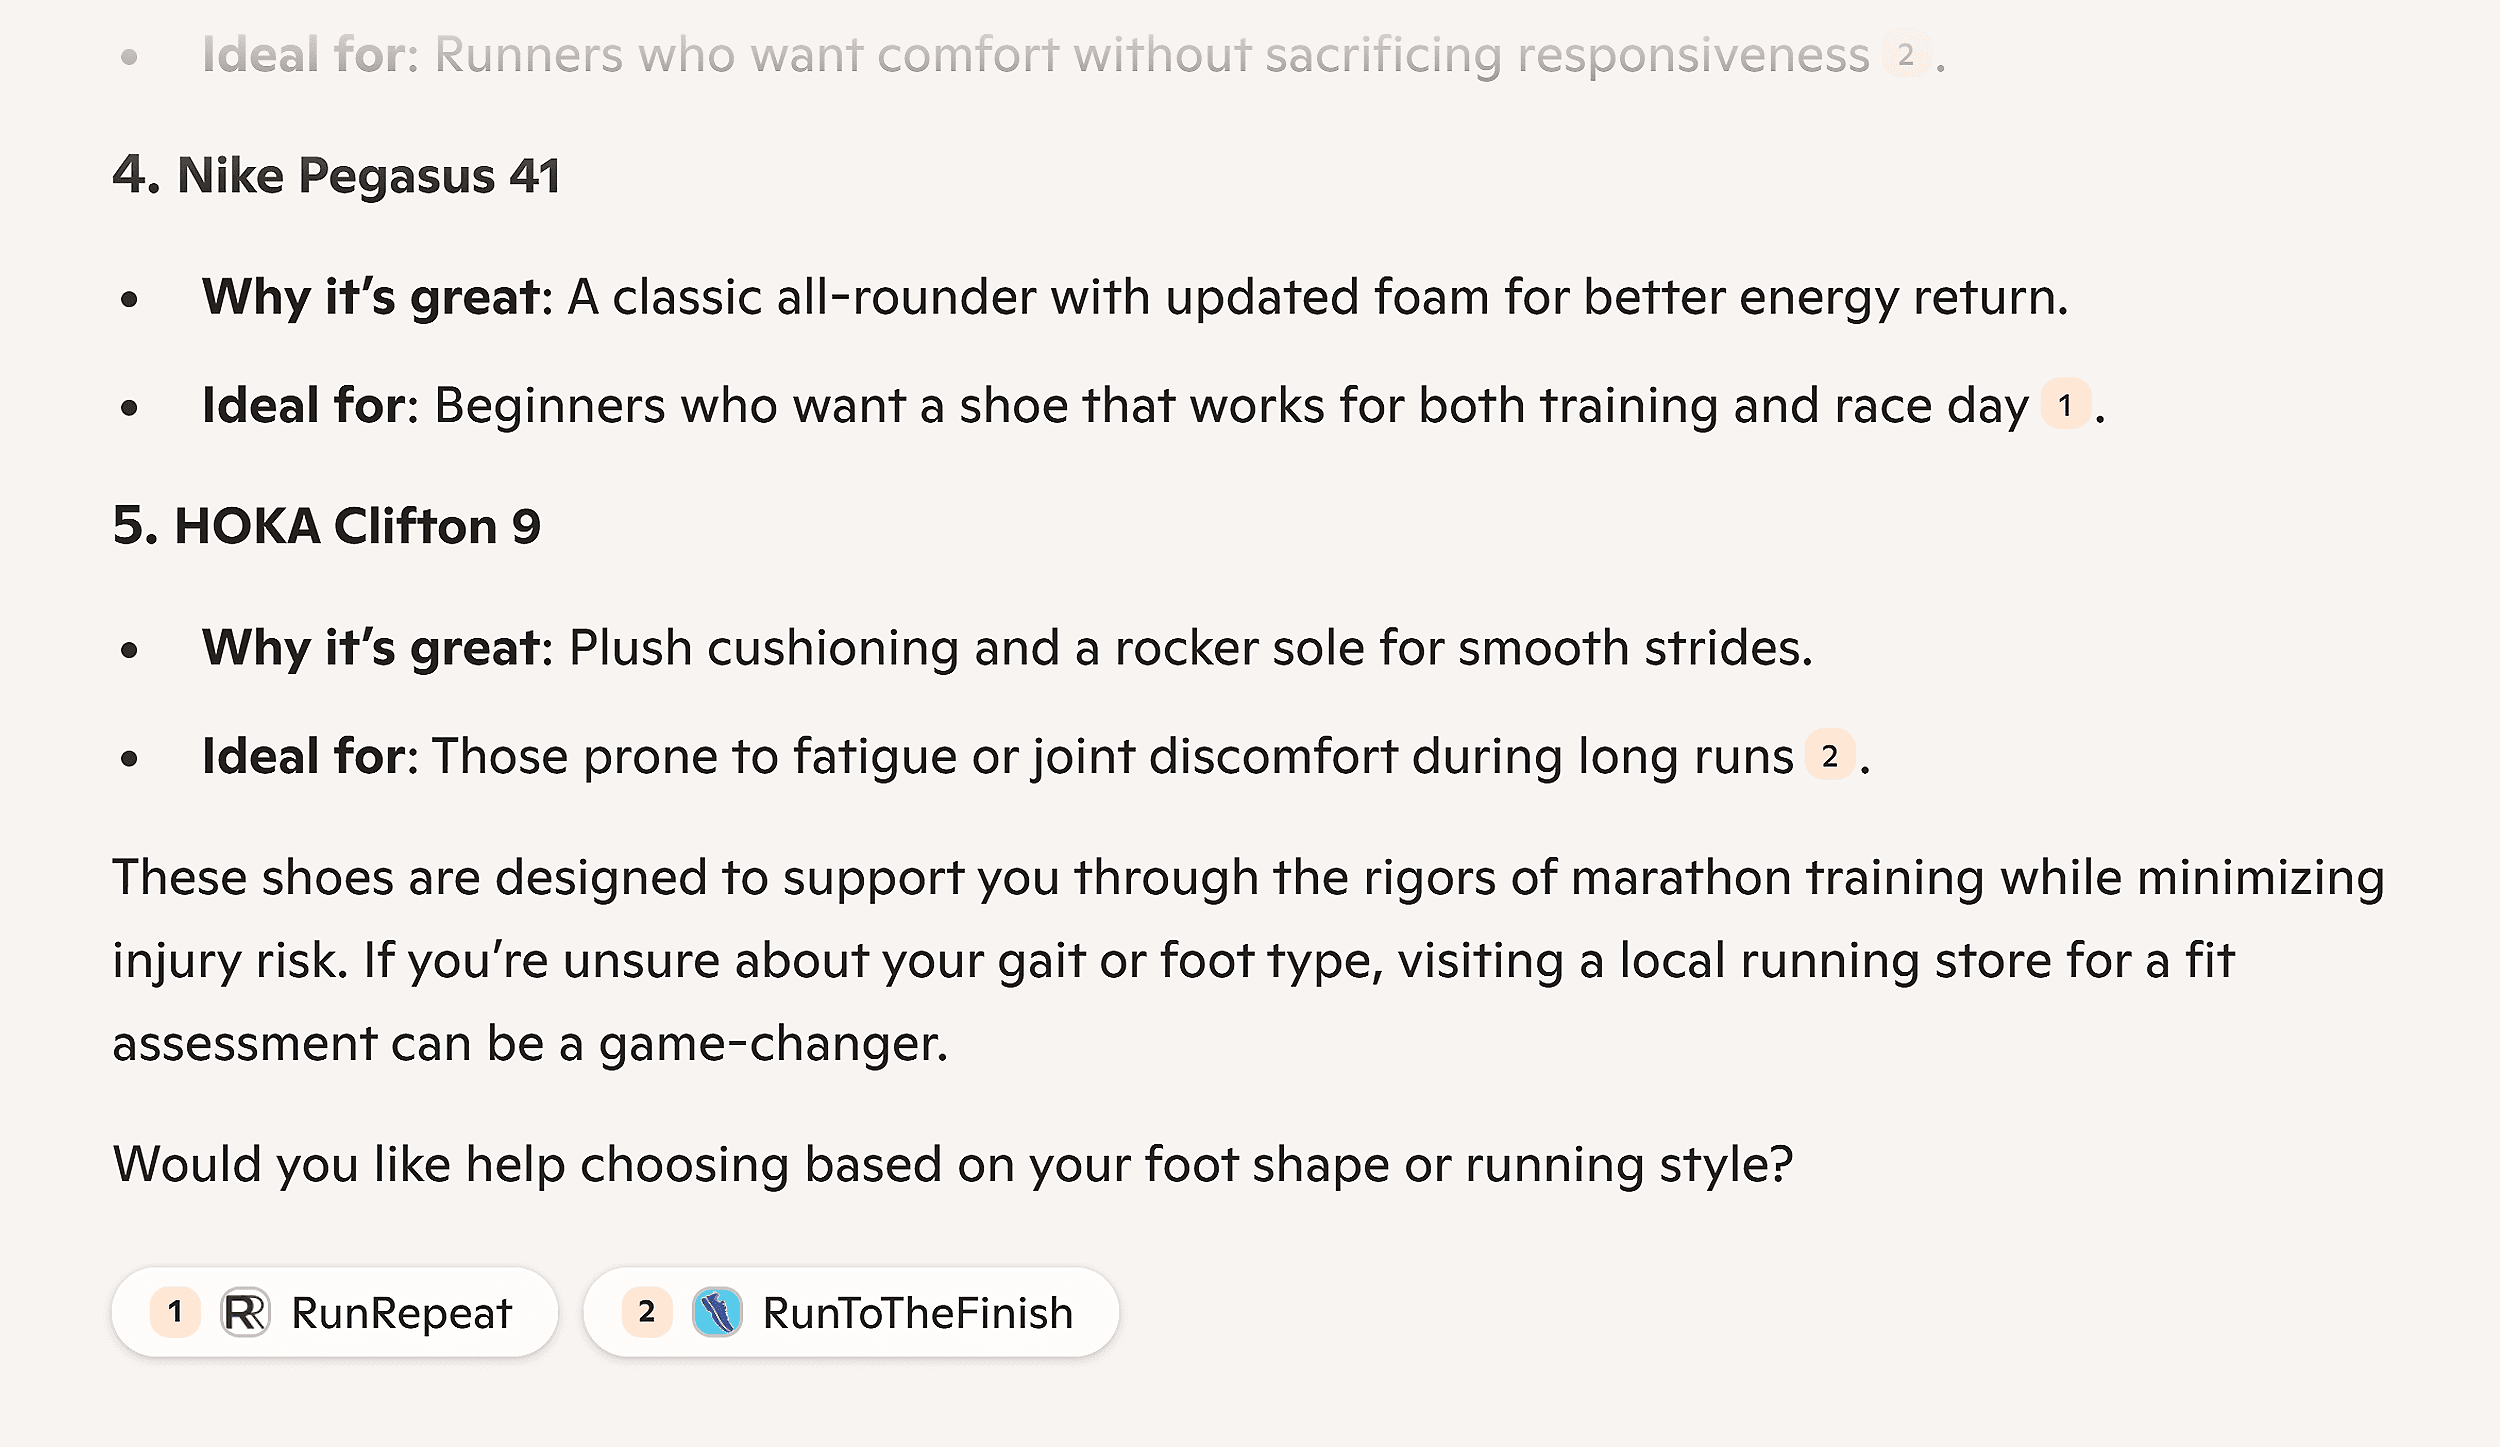Click the RunToTheFinish shoe icon

(x=717, y=1312)
